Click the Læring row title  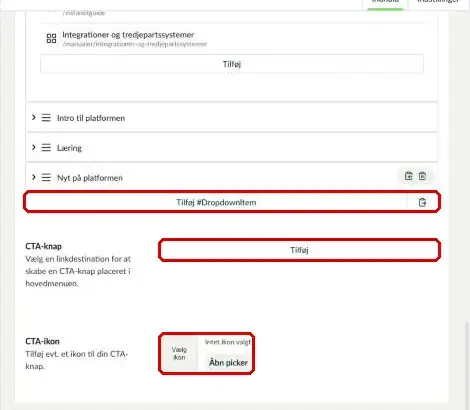69,148
